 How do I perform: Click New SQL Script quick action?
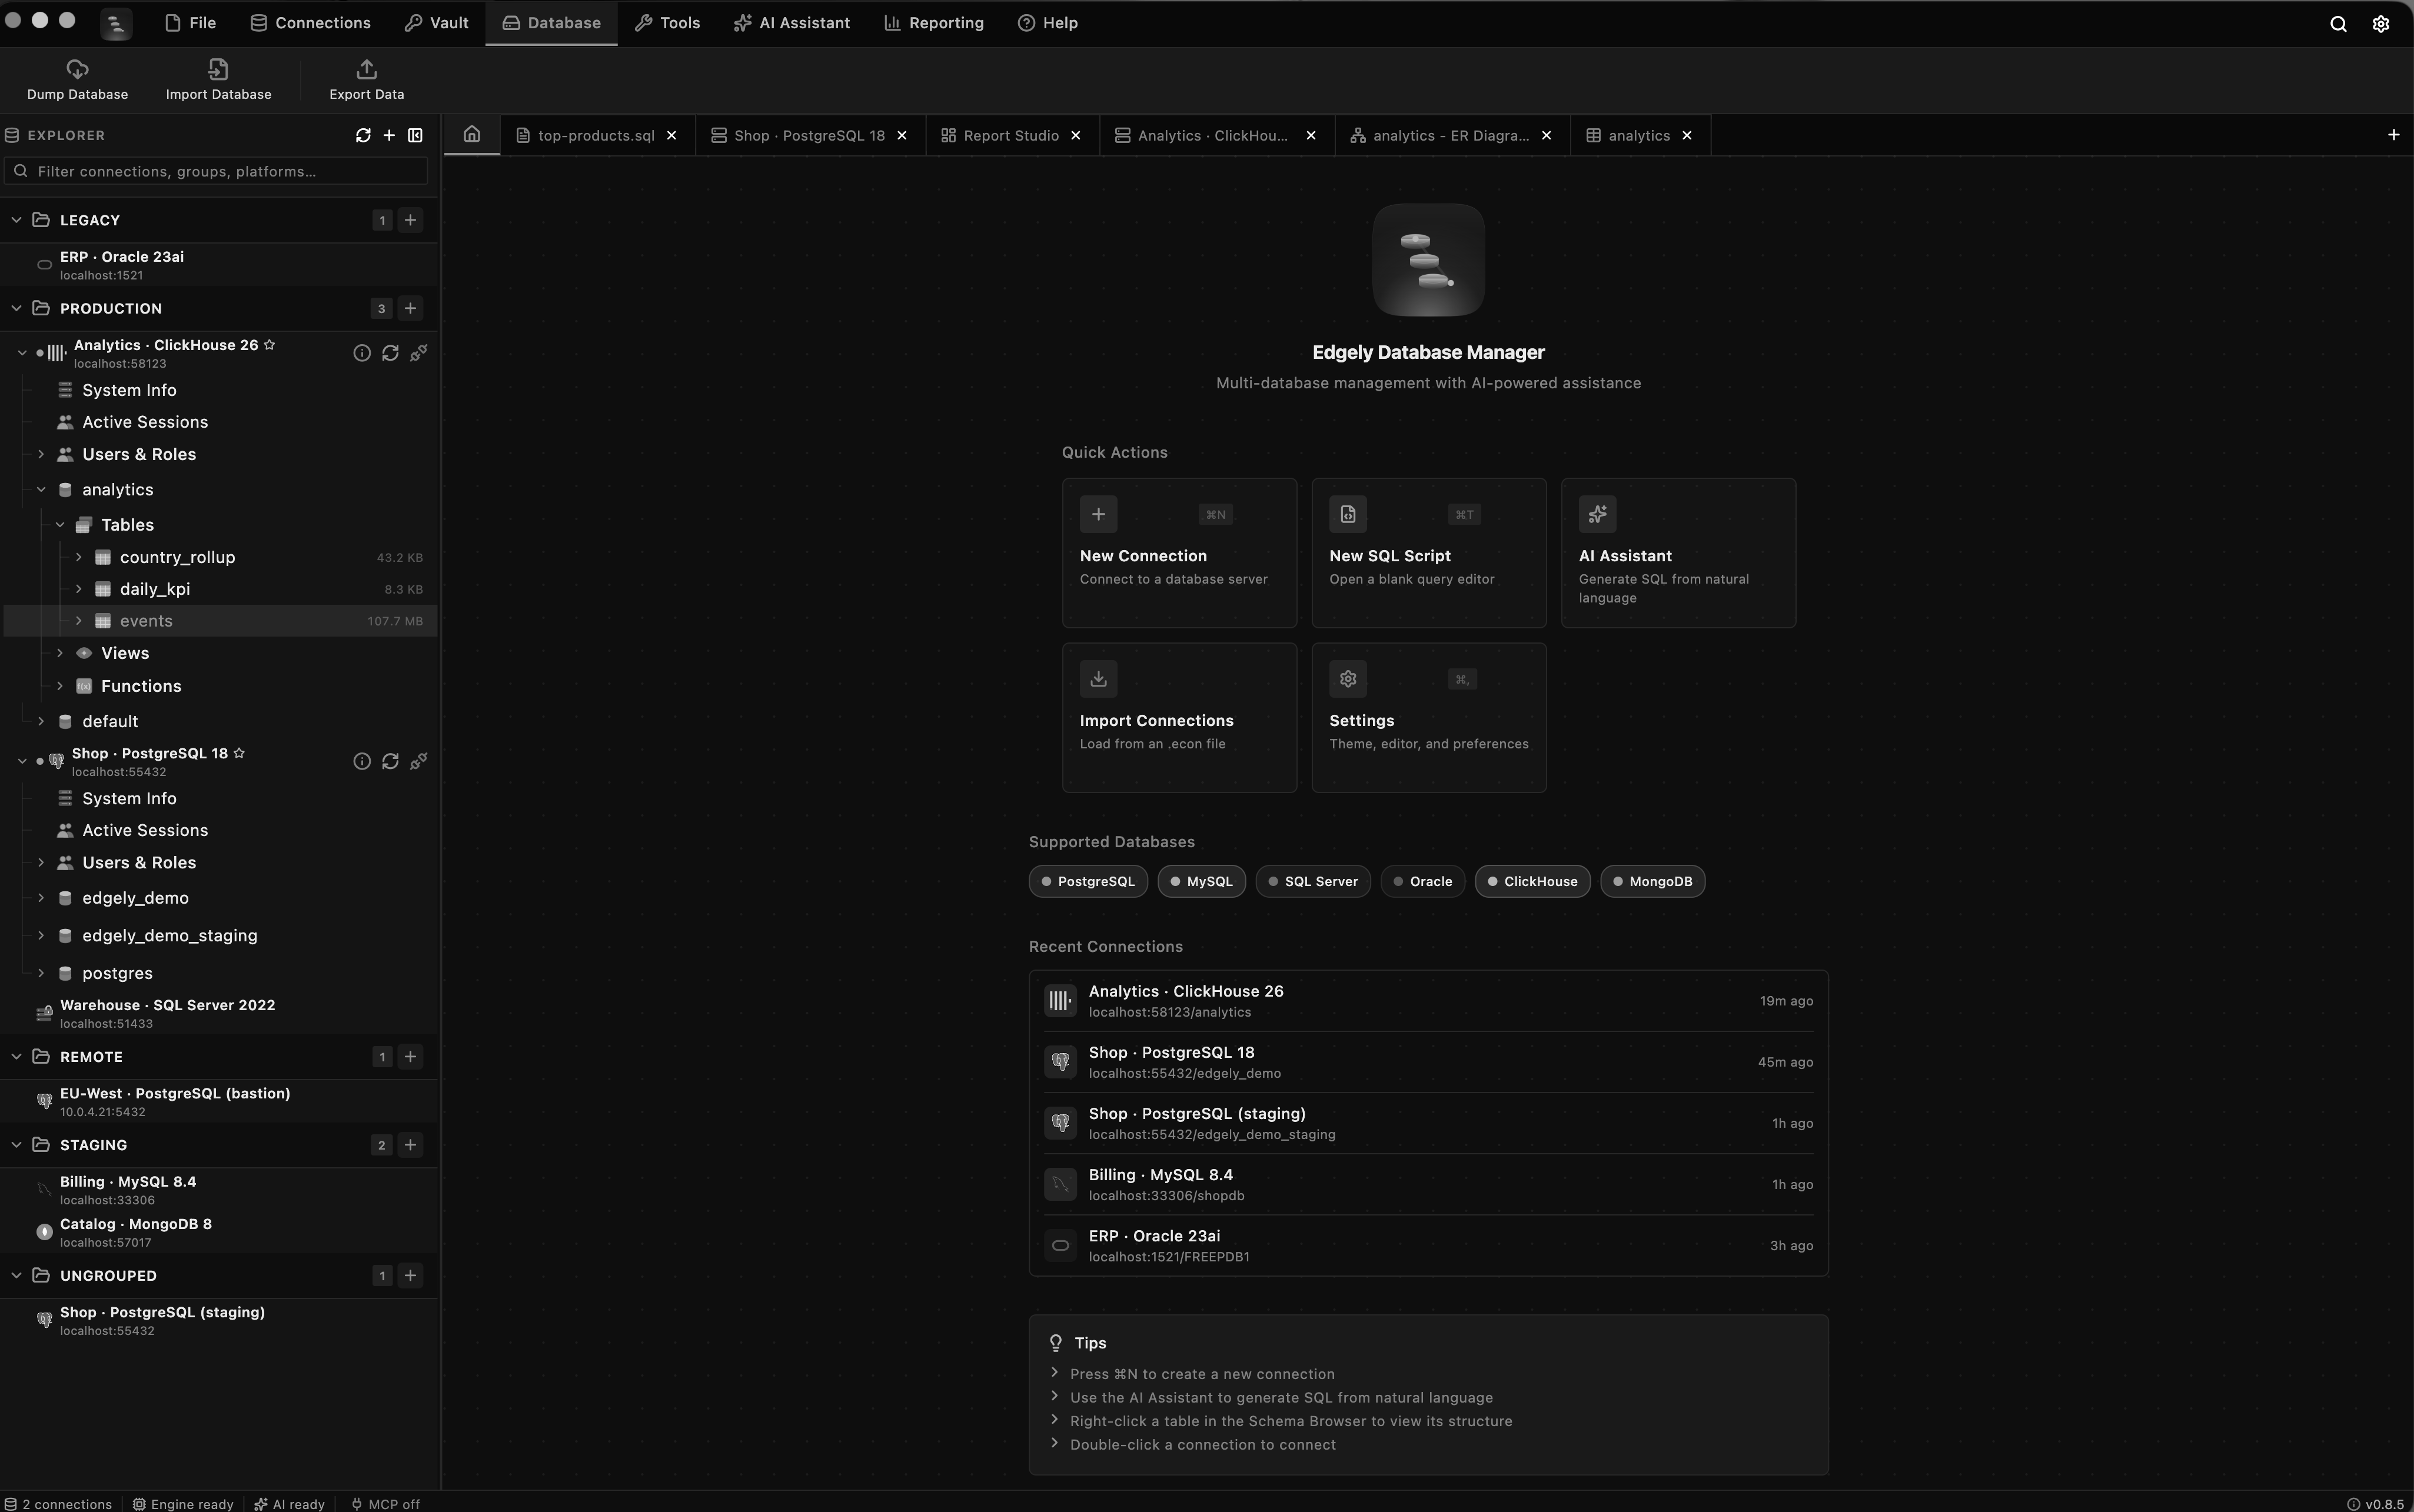click(1428, 553)
